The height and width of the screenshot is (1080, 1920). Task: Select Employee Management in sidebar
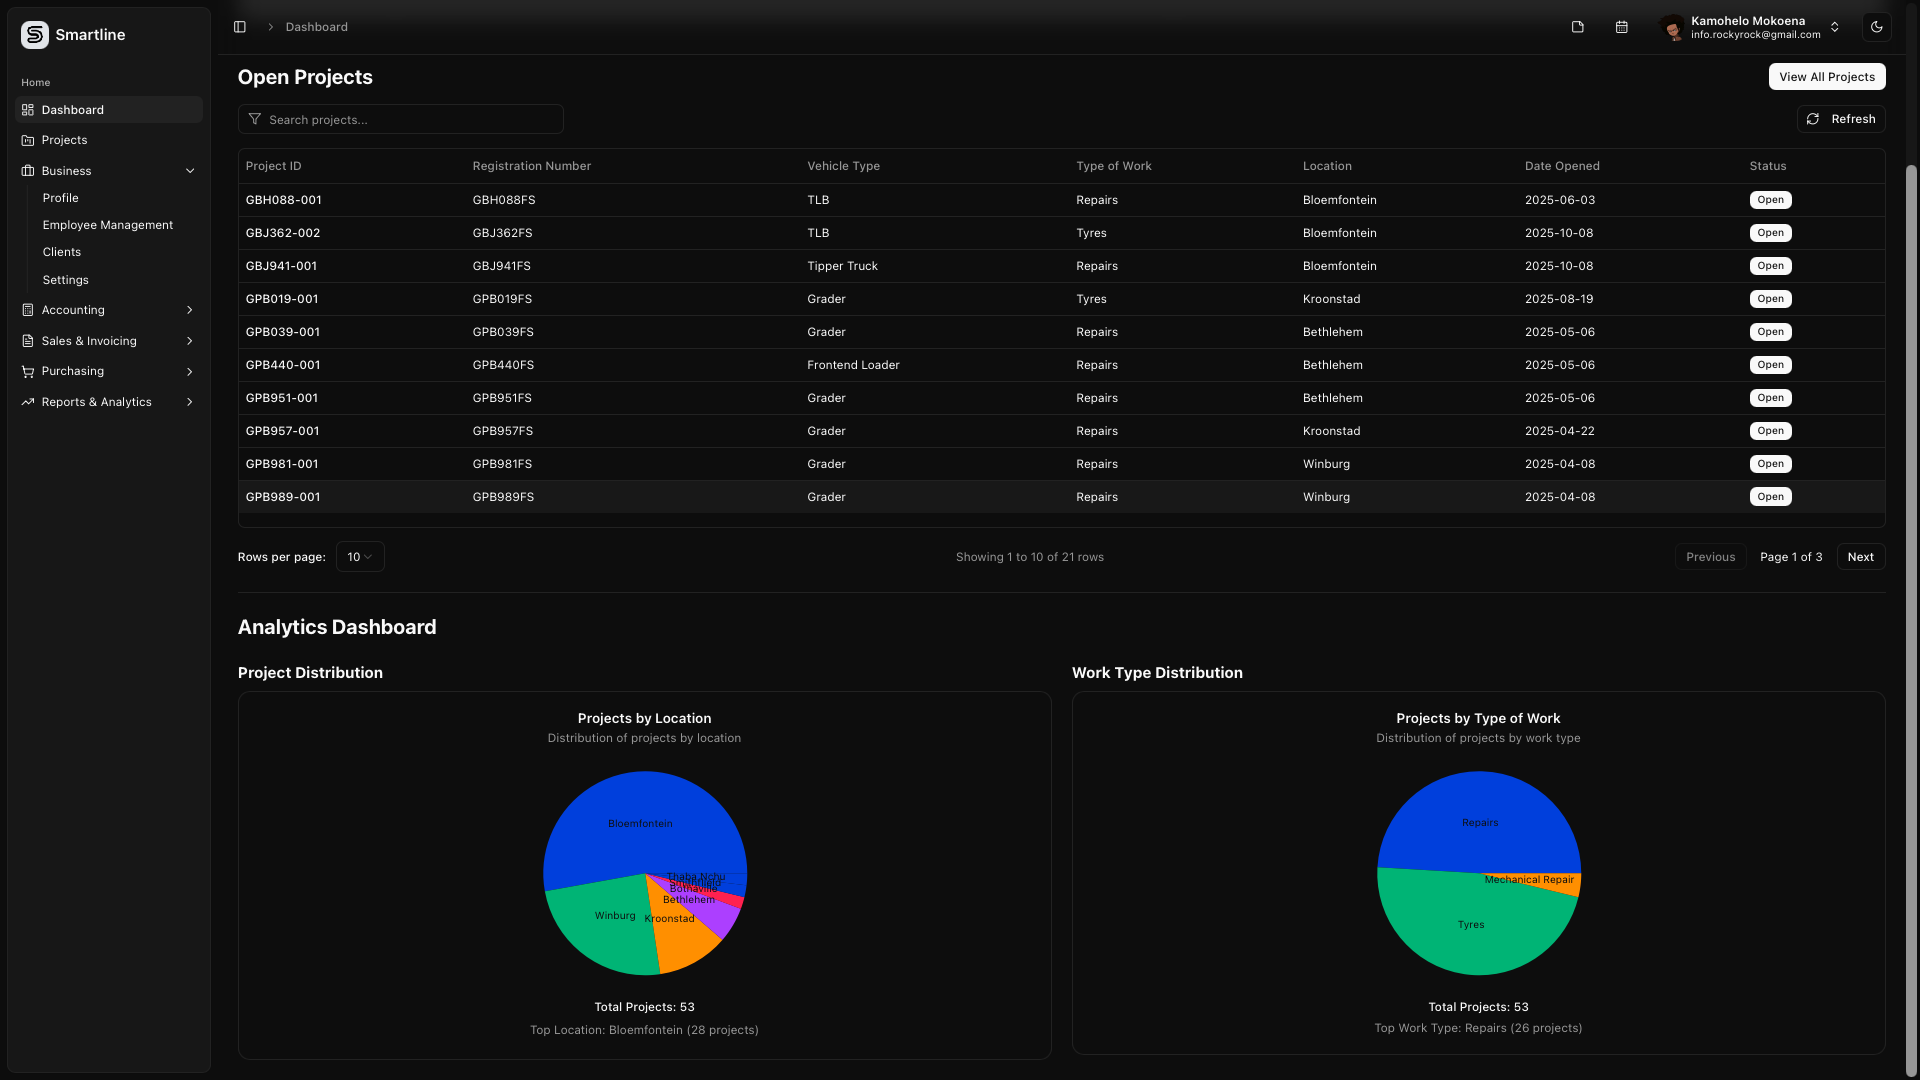click(108, 225)
